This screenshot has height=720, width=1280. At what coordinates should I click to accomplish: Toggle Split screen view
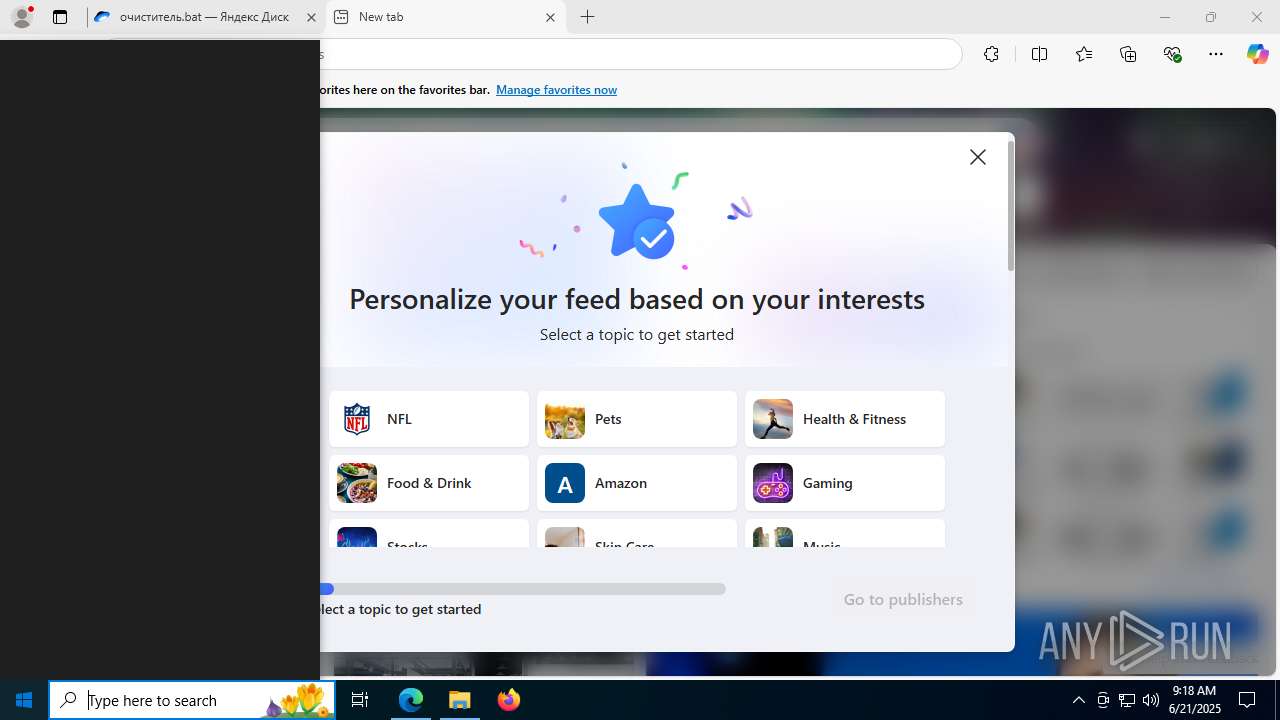click(x=1039, y=54)
